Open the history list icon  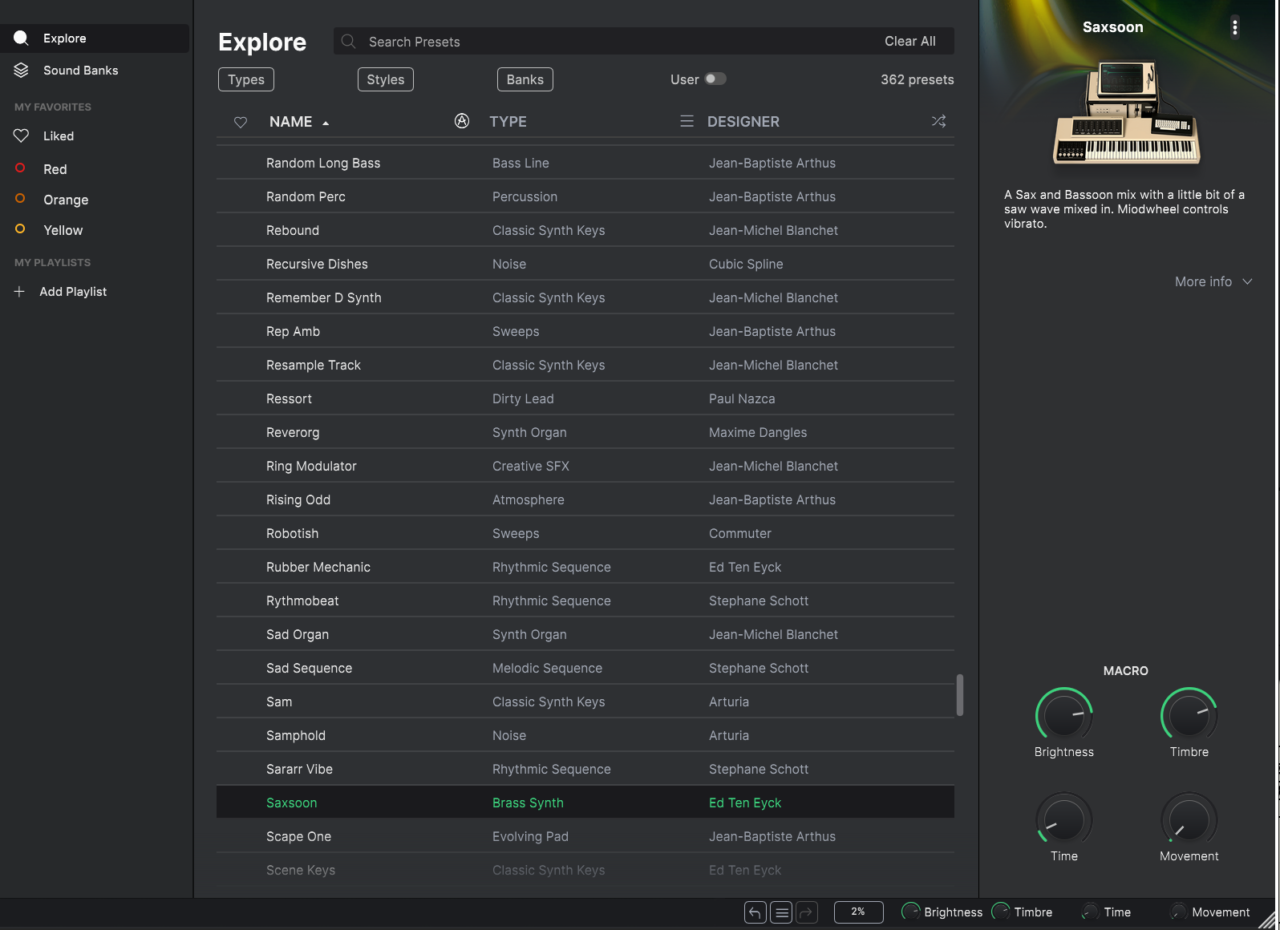click(x=782, y=912)
